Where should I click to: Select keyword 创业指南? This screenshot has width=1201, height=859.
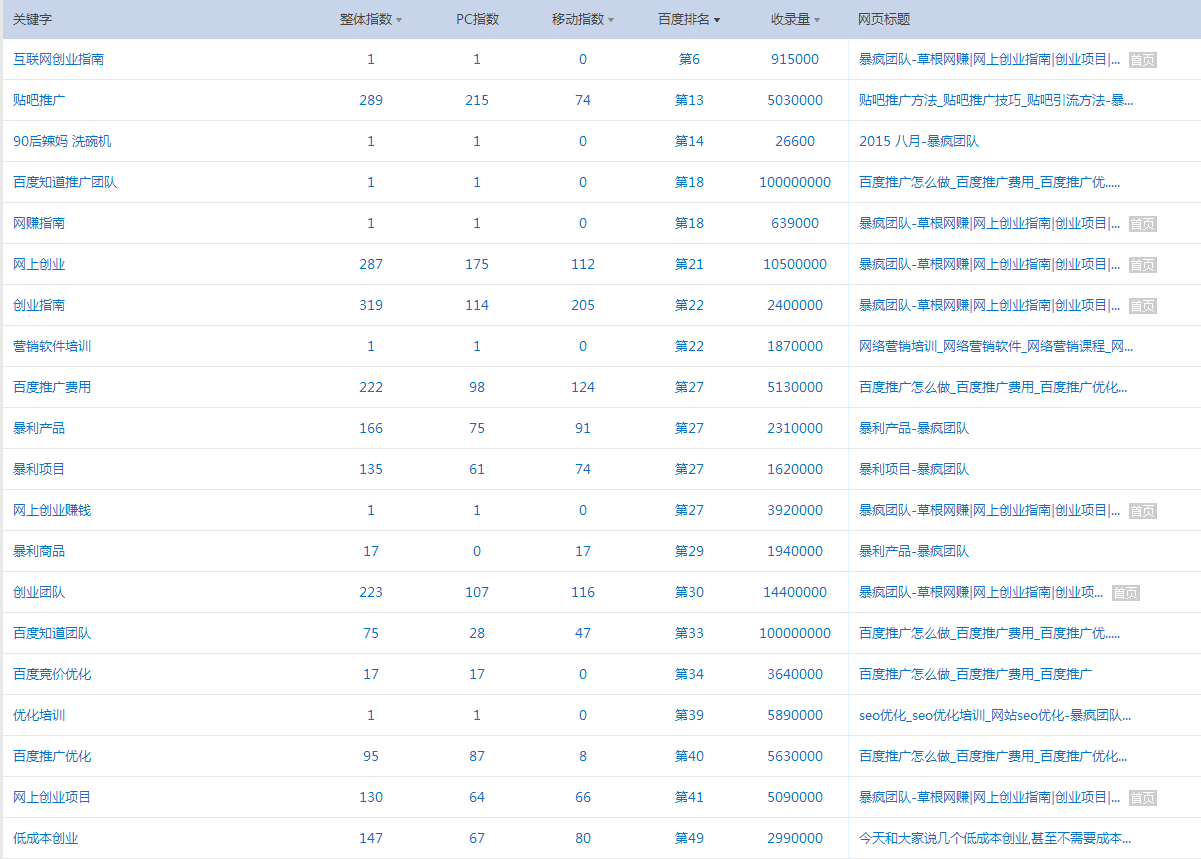[39, 305]
